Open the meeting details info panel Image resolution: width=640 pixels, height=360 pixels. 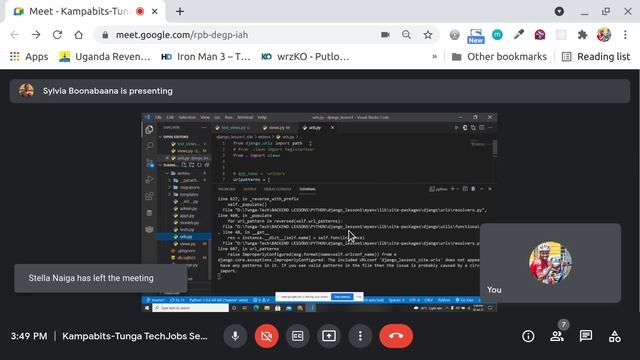click(x=528, y=336)
